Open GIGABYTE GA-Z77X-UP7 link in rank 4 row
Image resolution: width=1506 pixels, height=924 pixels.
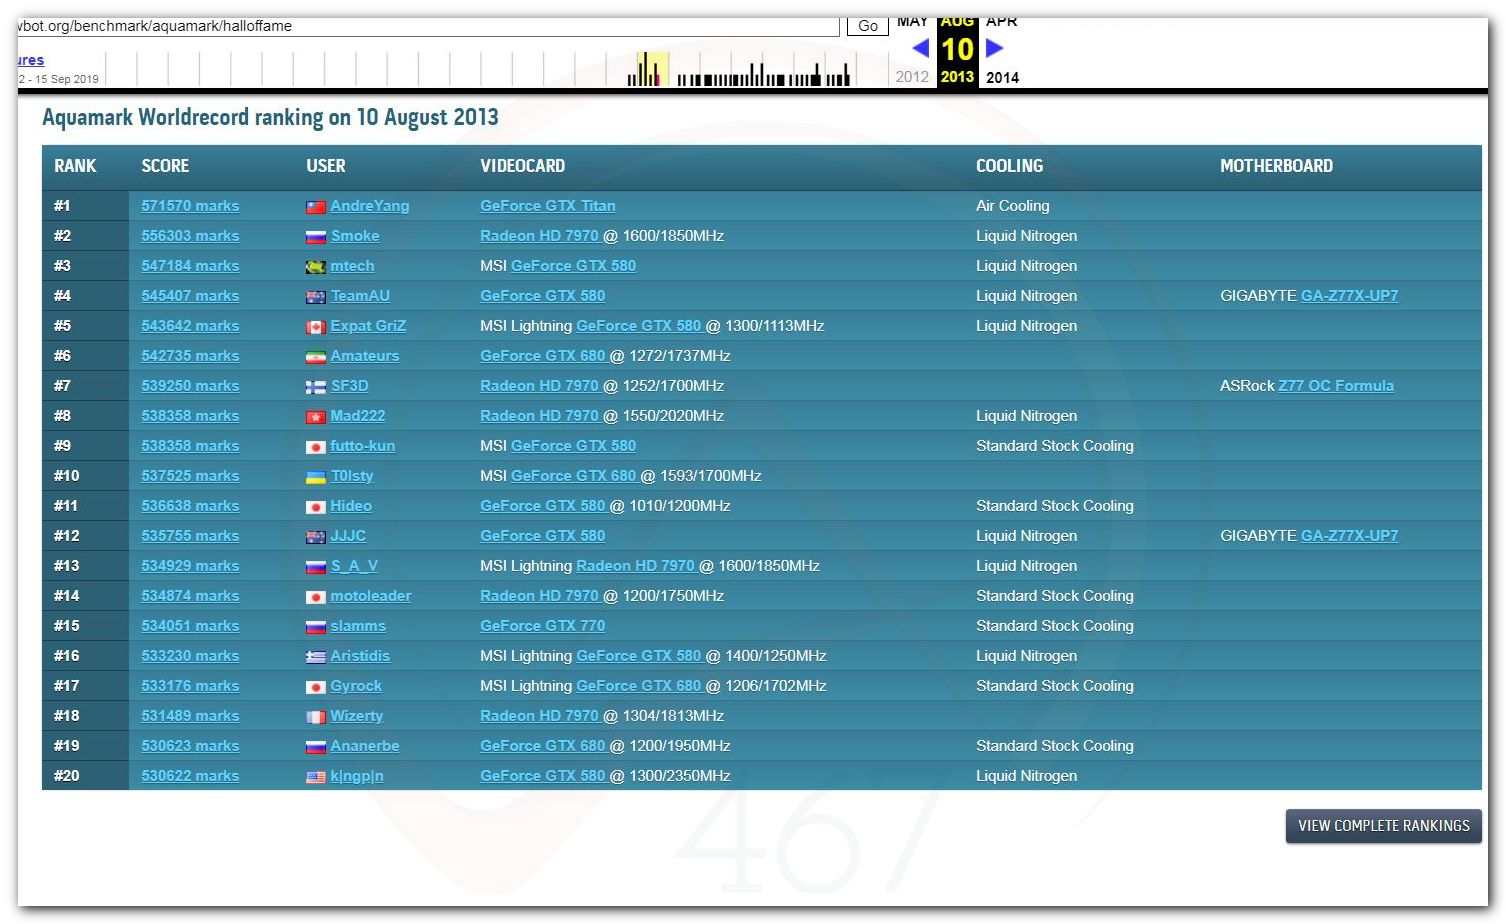(1349, 296)
